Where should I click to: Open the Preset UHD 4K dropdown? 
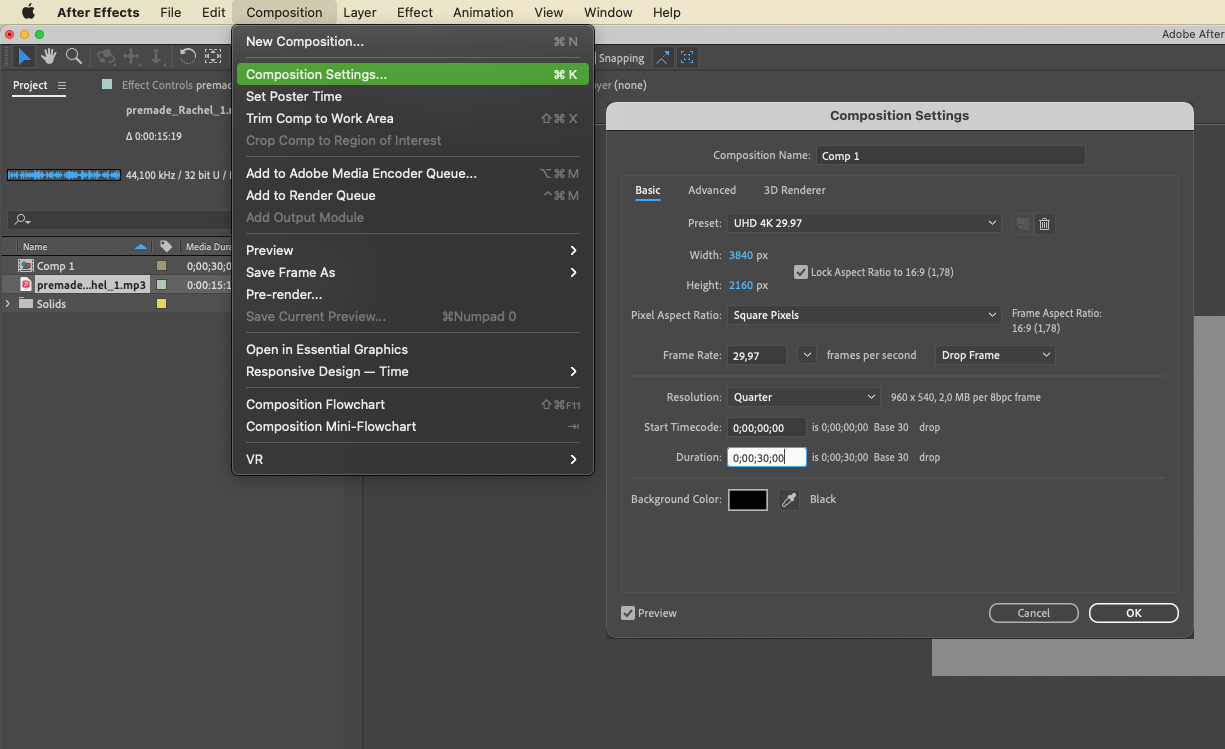tap(864, 223)
